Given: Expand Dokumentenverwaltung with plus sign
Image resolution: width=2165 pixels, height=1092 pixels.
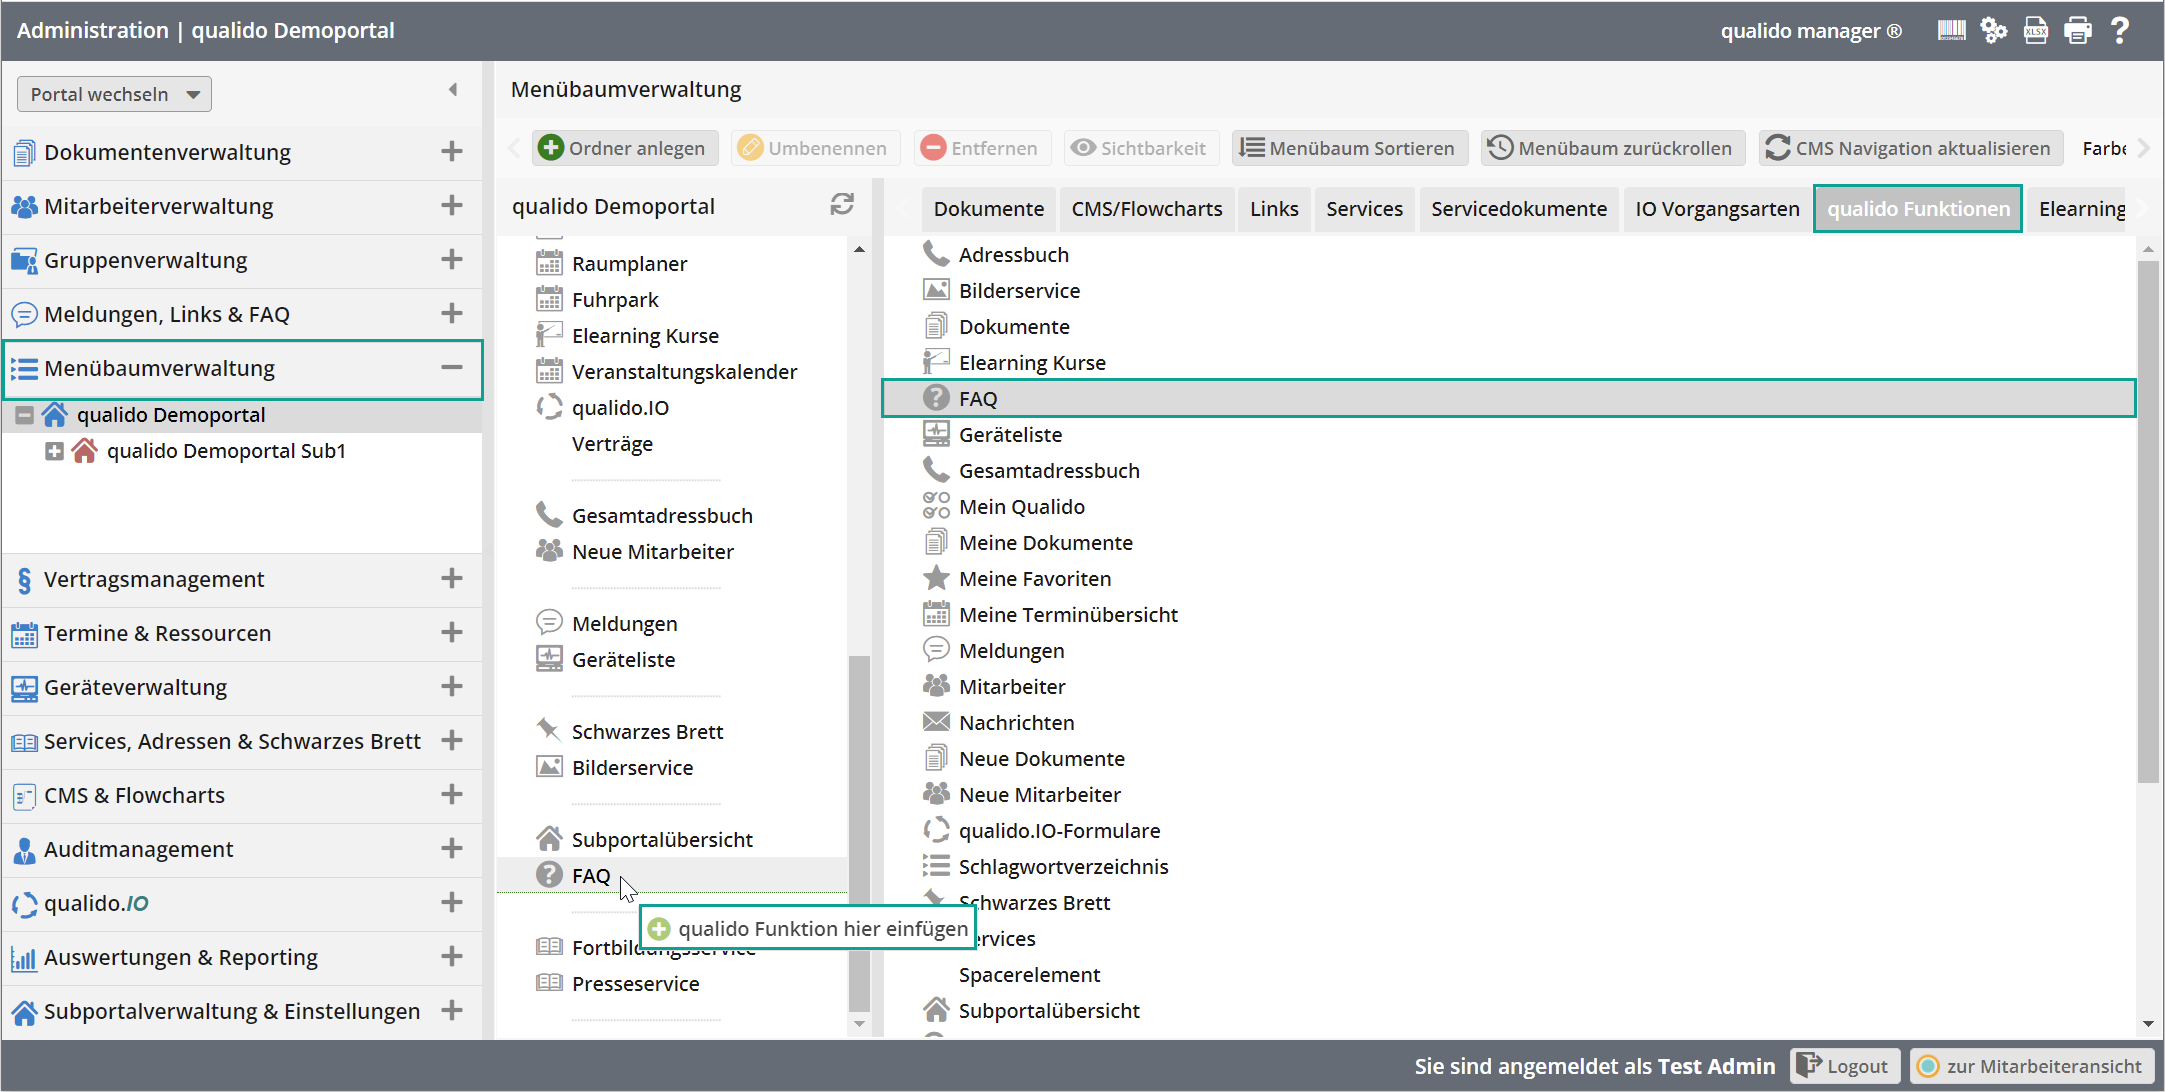Looking at the screenshot, I should (x=452, y=152).
